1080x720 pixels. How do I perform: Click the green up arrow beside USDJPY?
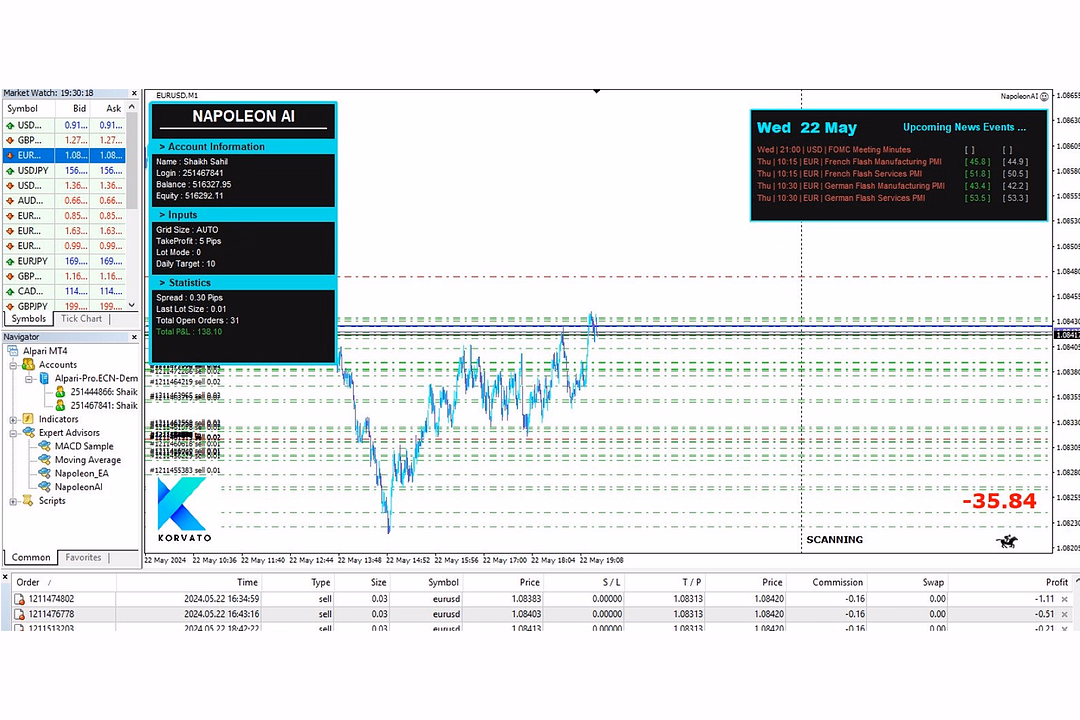click(10, 170)
